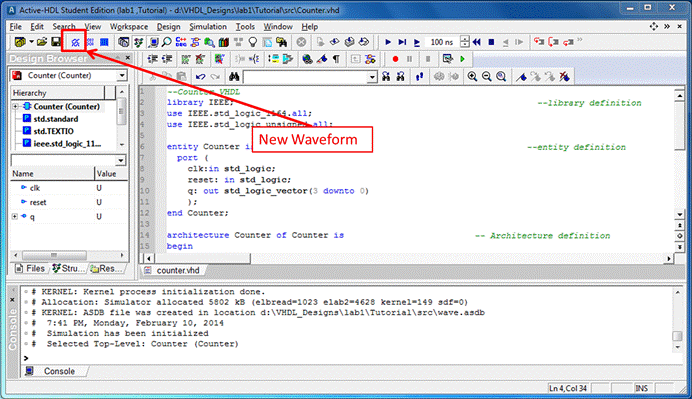Click the small green play arrow icon
692x399 pixels.
[x=463, y=59]
